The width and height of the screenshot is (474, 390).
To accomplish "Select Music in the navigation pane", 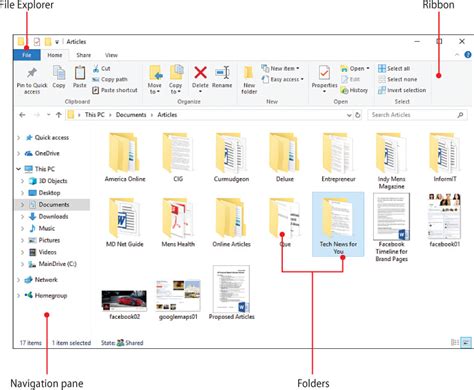I will click(x=42, y=228).
